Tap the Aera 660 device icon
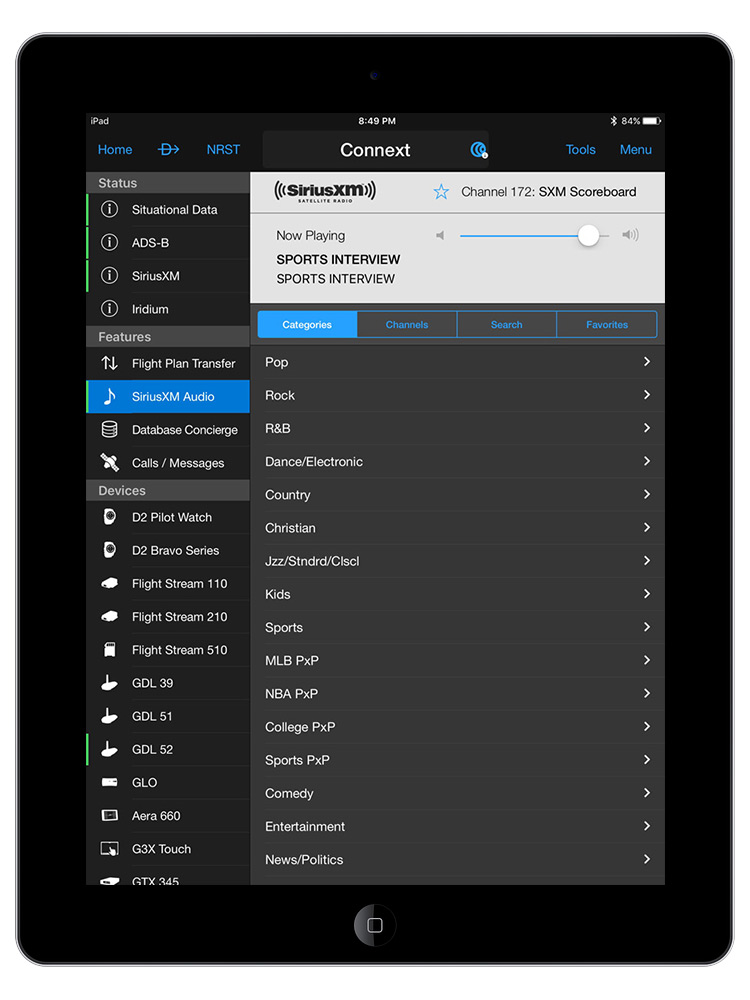The height and width of the screenshot is (1000, 750). point(110,815)
